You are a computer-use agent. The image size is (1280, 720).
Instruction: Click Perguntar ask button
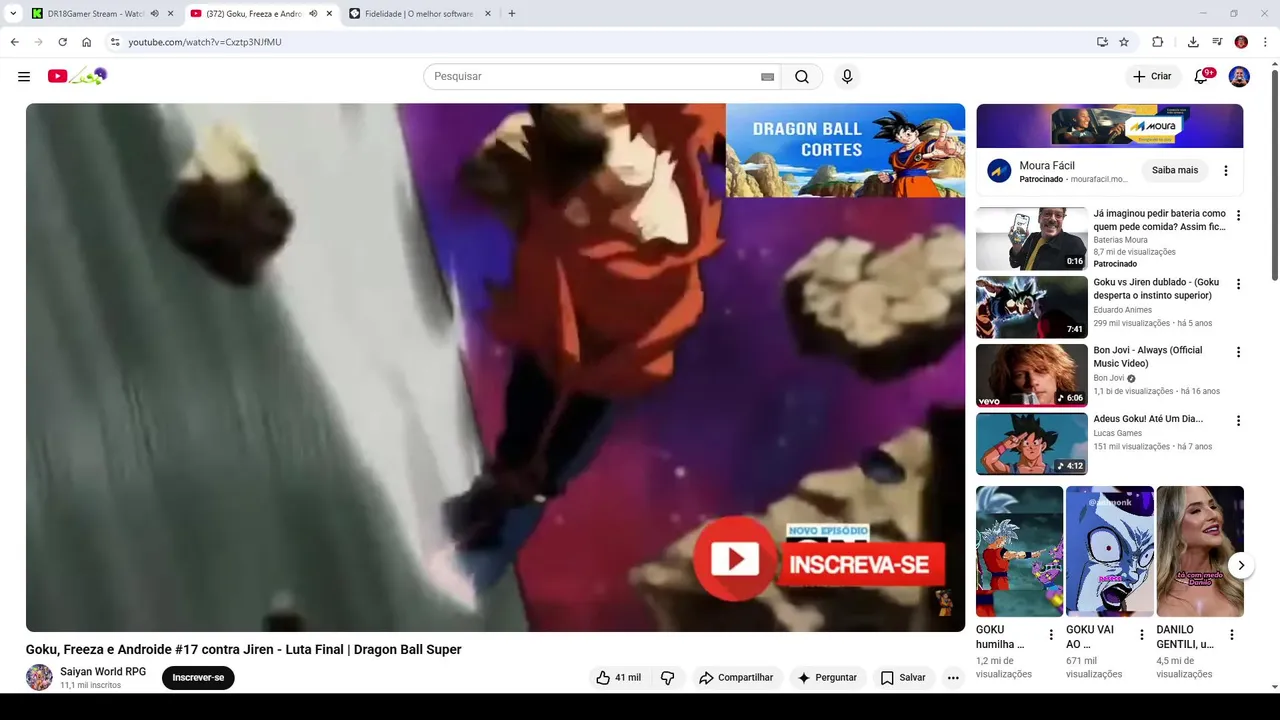[827, 677]
